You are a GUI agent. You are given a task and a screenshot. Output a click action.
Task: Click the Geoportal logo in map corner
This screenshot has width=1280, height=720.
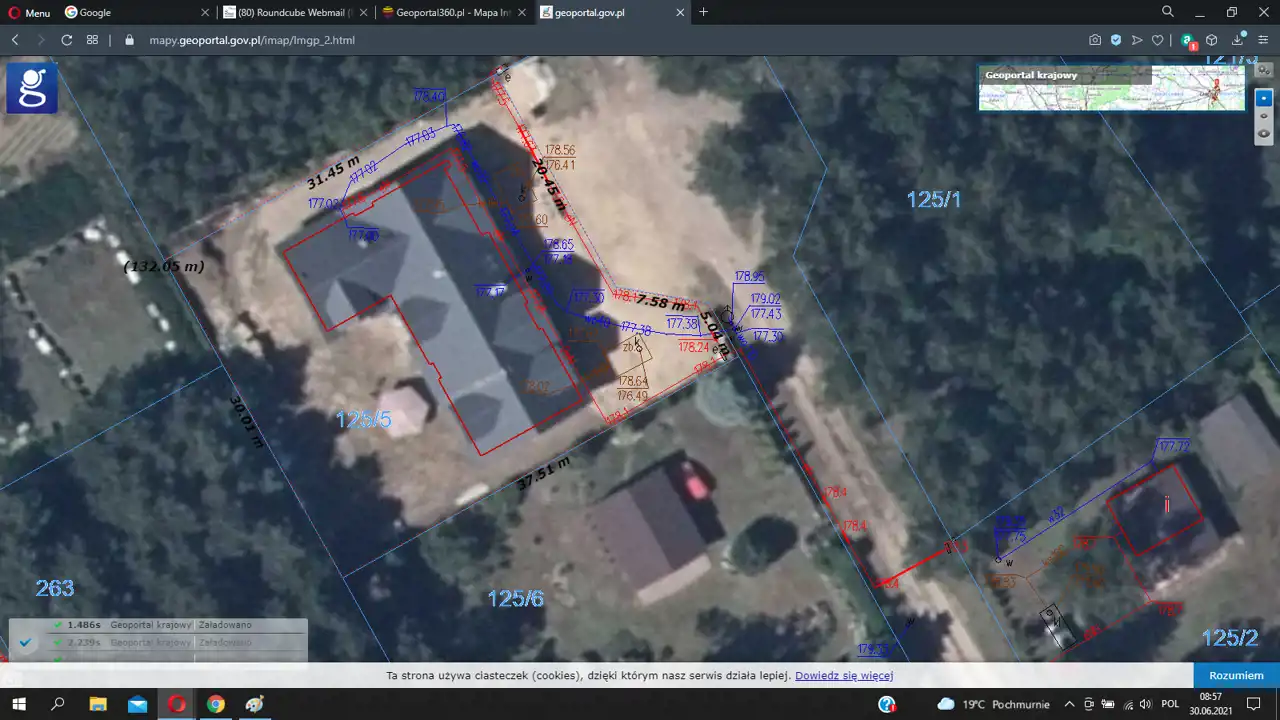(32, 87)
